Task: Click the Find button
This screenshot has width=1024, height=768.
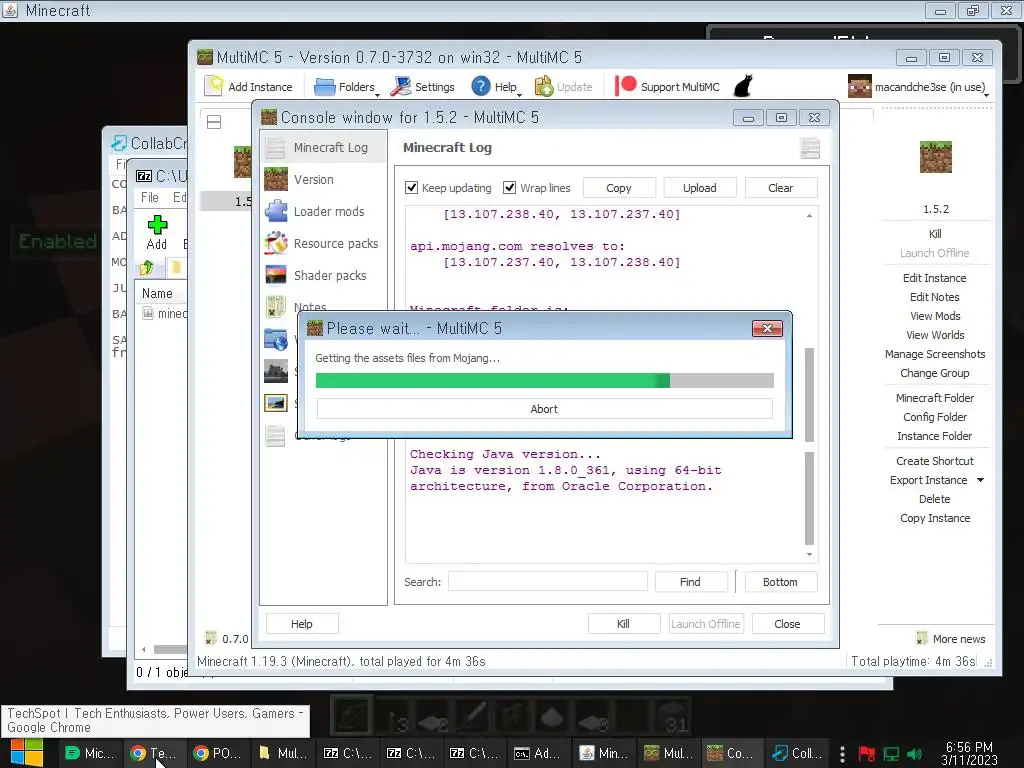Action: 690,582
